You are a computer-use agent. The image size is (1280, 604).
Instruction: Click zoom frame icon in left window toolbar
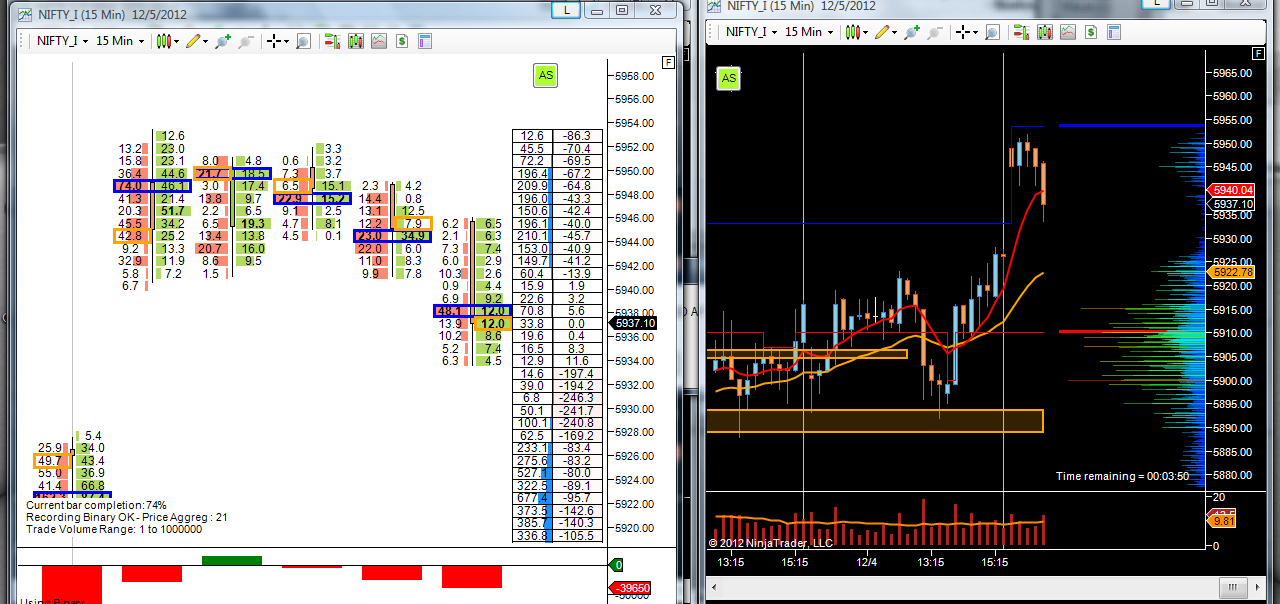(303, 41)
